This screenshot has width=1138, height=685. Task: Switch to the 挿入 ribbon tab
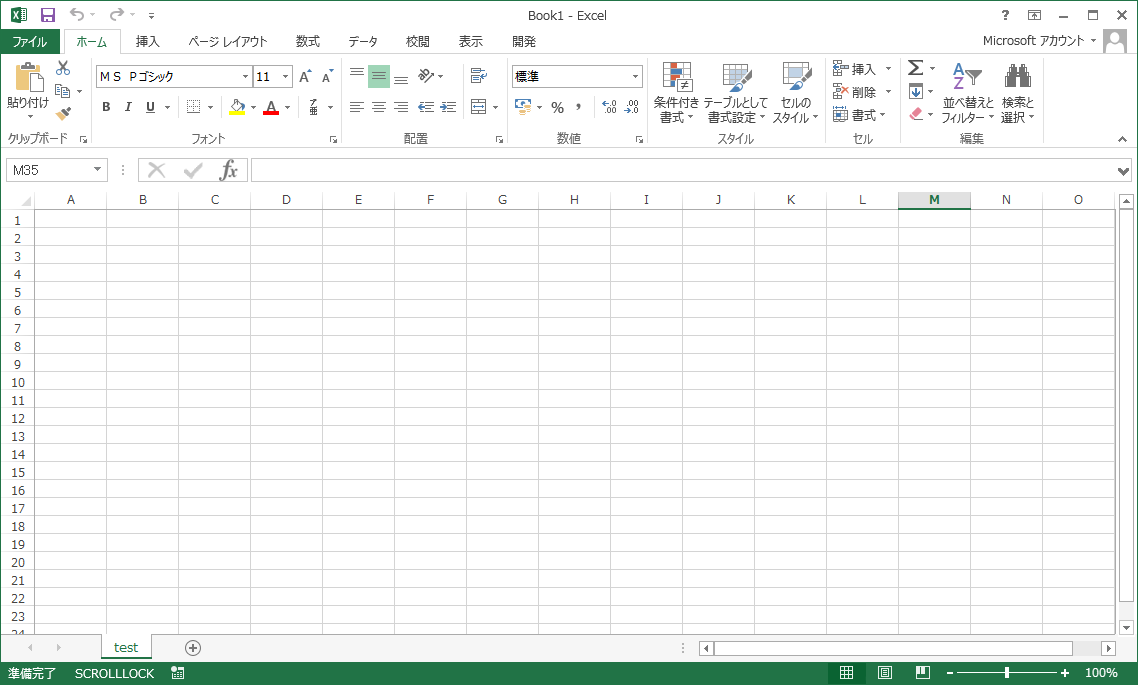(x=148, y=41)
